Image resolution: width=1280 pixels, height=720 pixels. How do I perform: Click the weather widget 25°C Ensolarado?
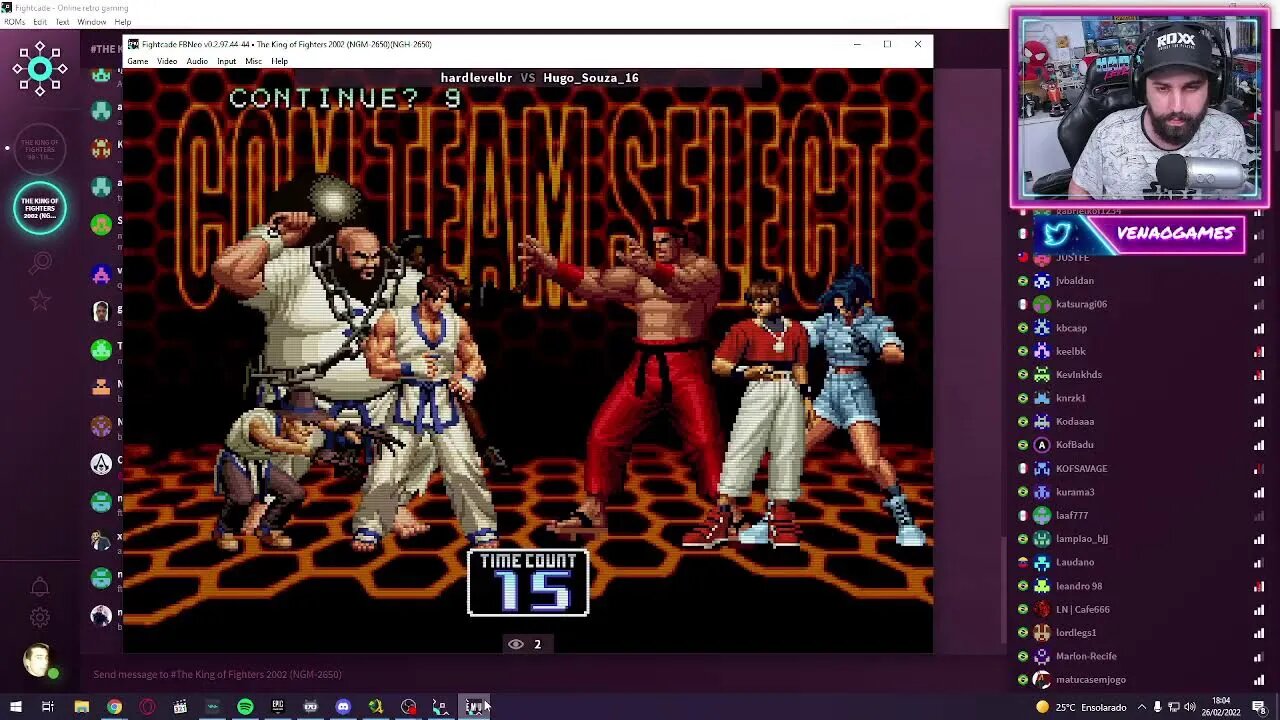pos(1083,707)
